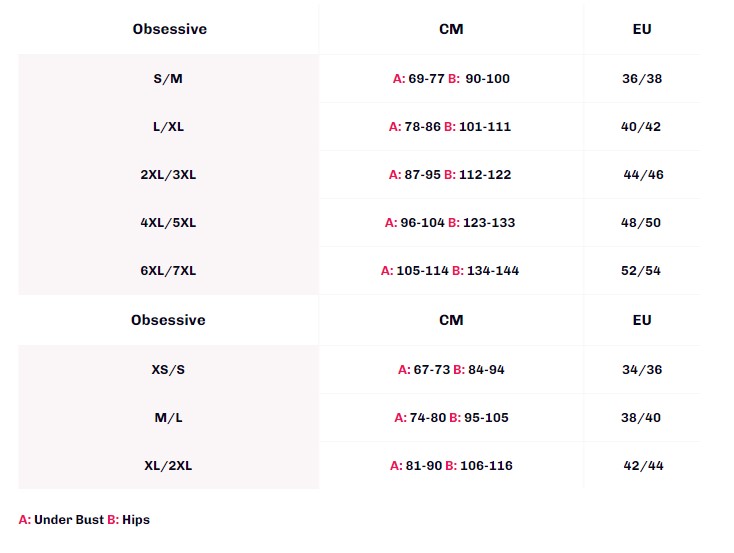Click the top EU column header
This screenshot has height=553, width=734.
[x=642, y=29]
